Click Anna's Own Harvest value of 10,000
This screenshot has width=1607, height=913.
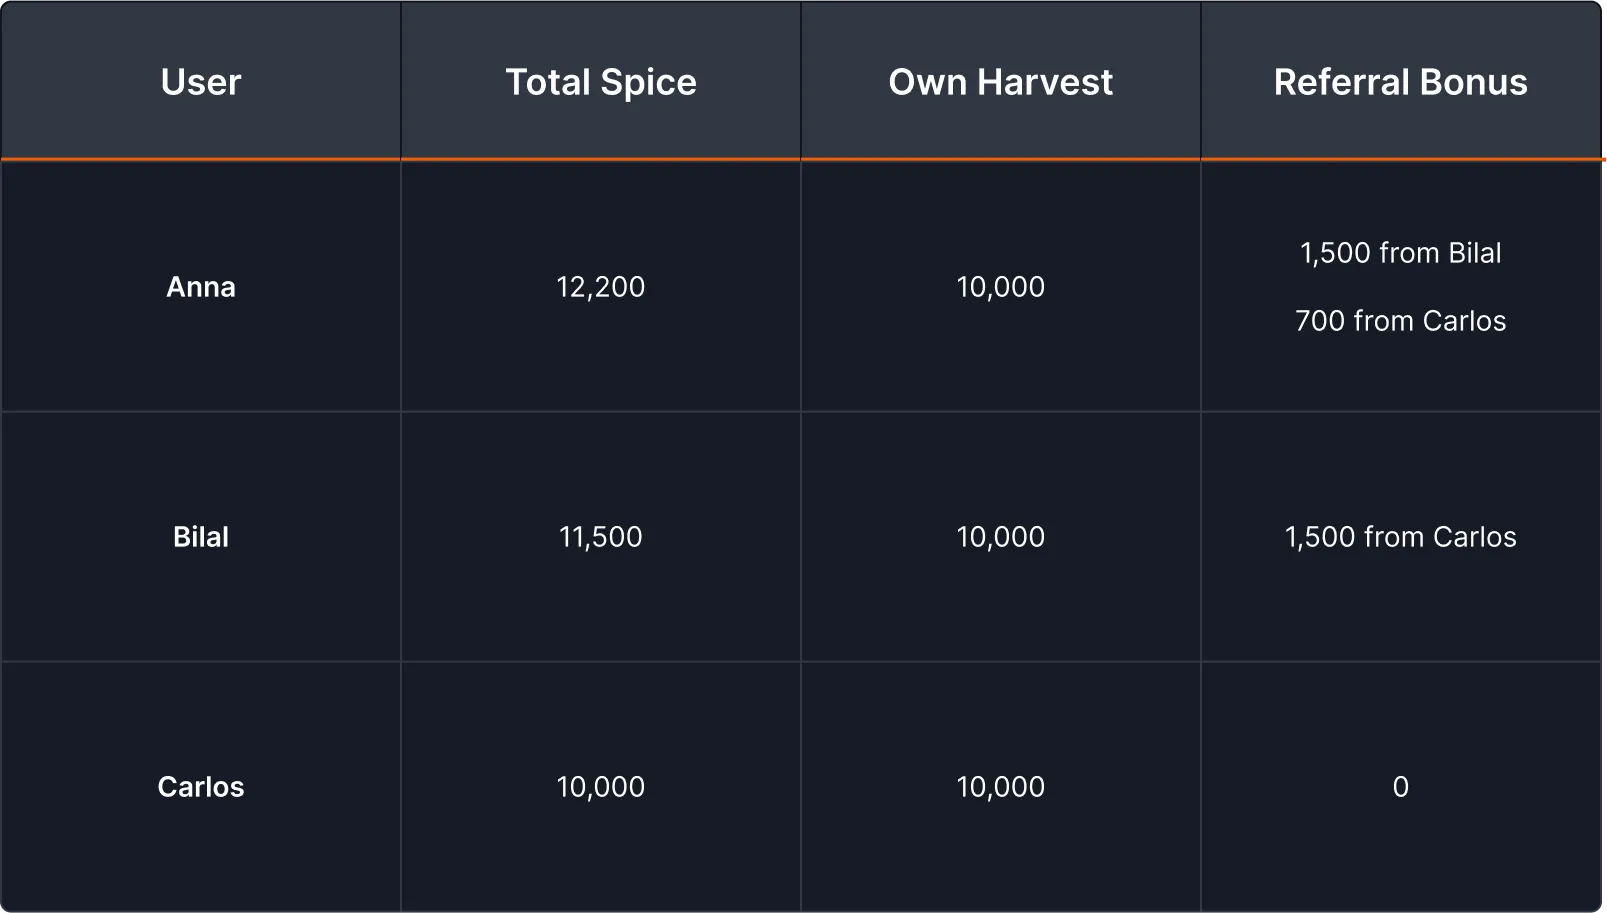(x=1000, y=287)
